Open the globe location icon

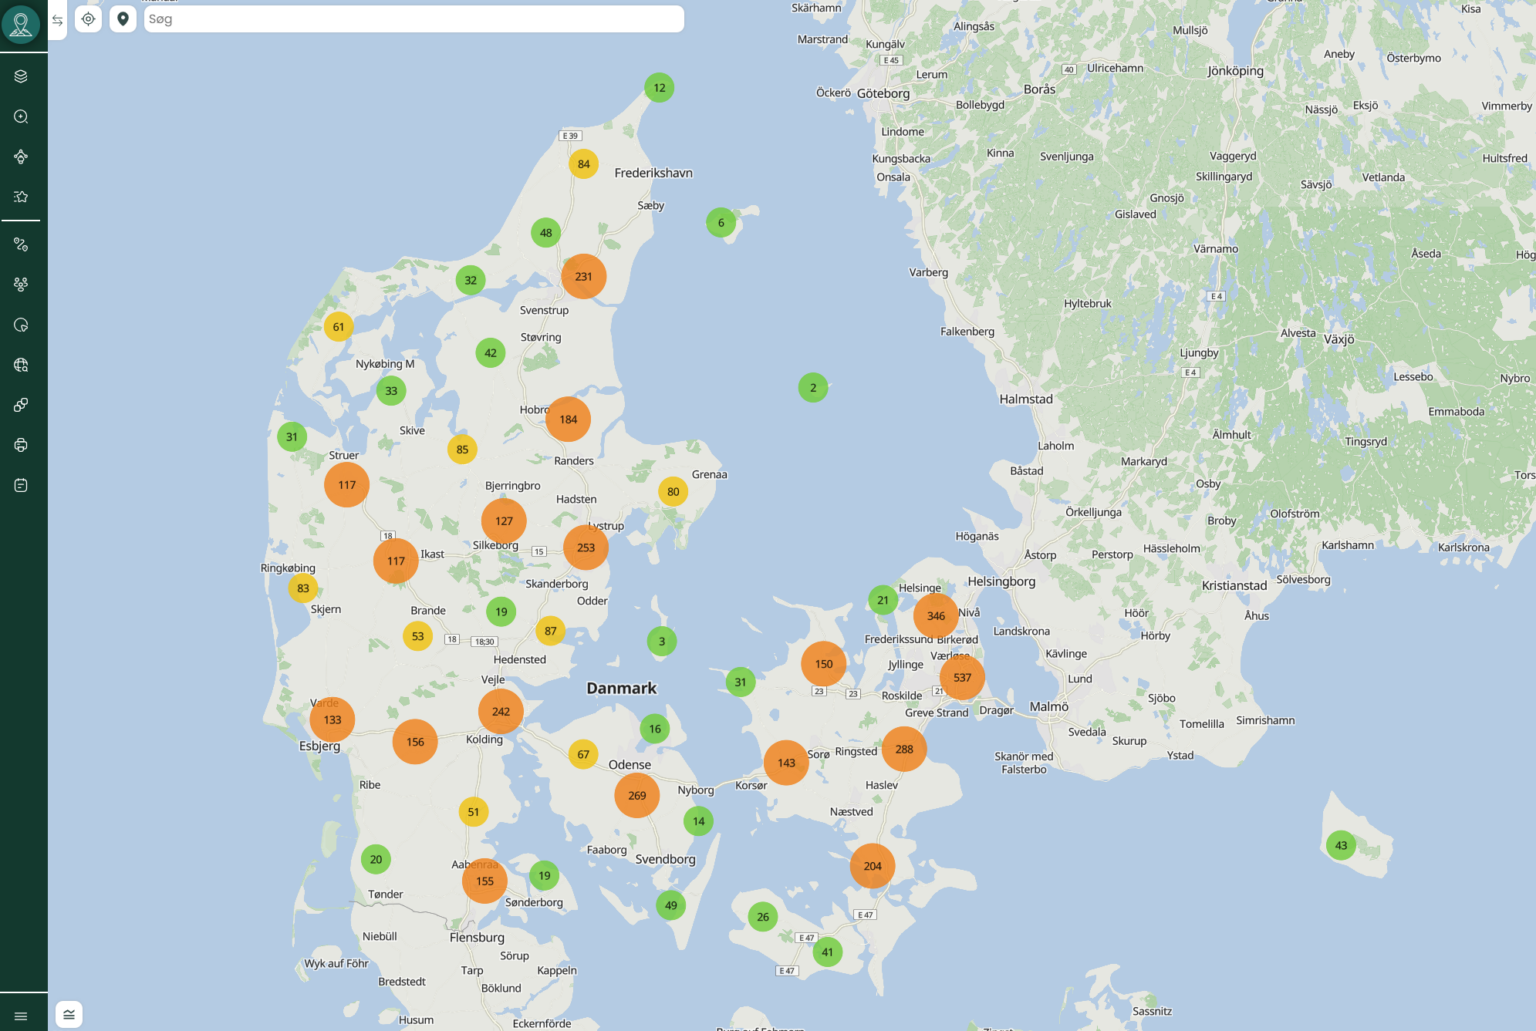point(21,364)
